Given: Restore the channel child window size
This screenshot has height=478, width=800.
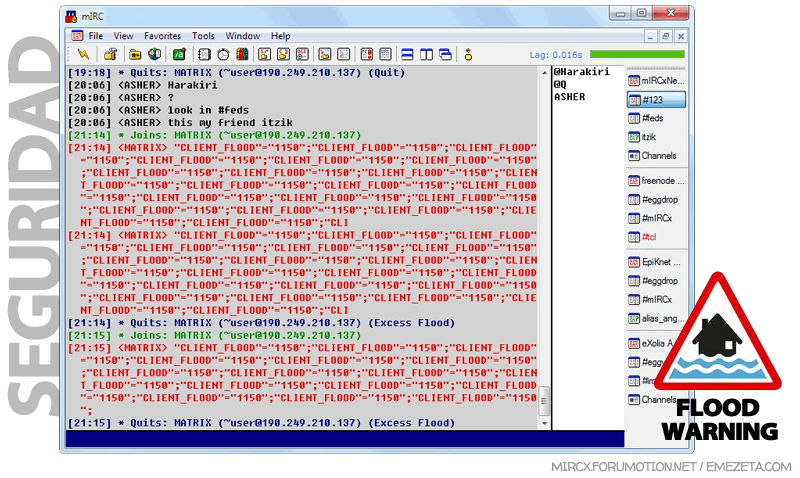Looking at the screenshot, I should click(665, 36).
